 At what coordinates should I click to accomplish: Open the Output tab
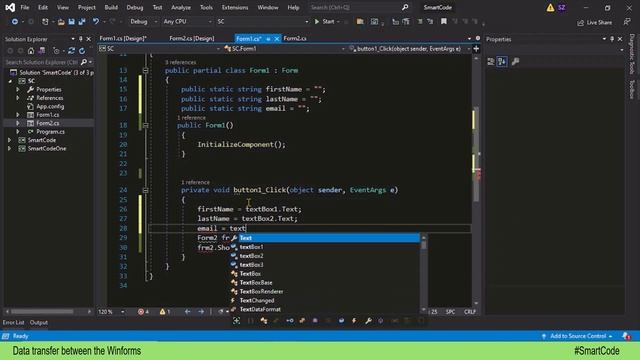(39, 322)
